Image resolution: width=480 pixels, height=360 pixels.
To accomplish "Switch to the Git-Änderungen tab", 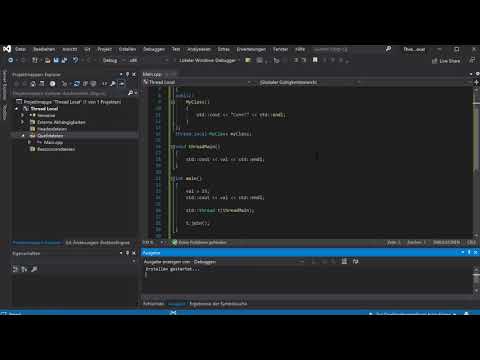I will coord(97,243).
